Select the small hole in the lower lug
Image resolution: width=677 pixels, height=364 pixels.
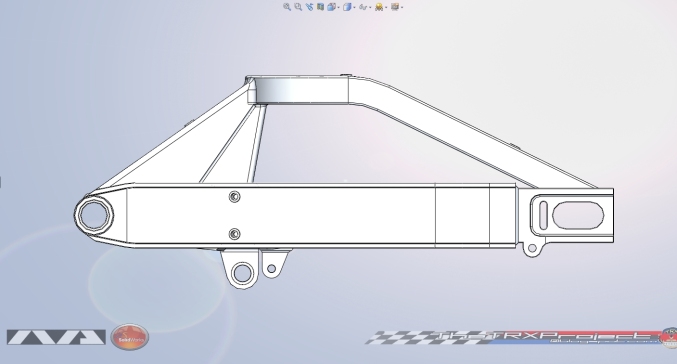[272, 269]
